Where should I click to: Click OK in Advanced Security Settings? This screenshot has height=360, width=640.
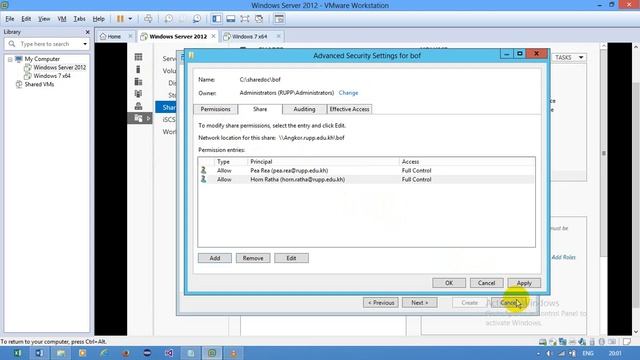coord(449,283)
